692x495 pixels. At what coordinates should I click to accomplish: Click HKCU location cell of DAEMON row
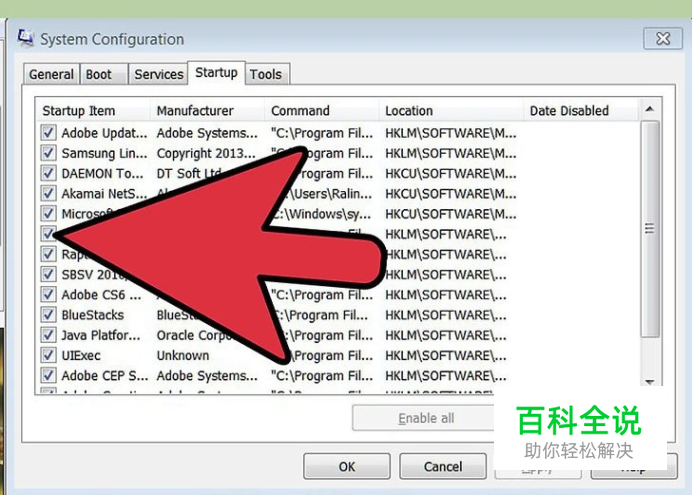(451, 173)
